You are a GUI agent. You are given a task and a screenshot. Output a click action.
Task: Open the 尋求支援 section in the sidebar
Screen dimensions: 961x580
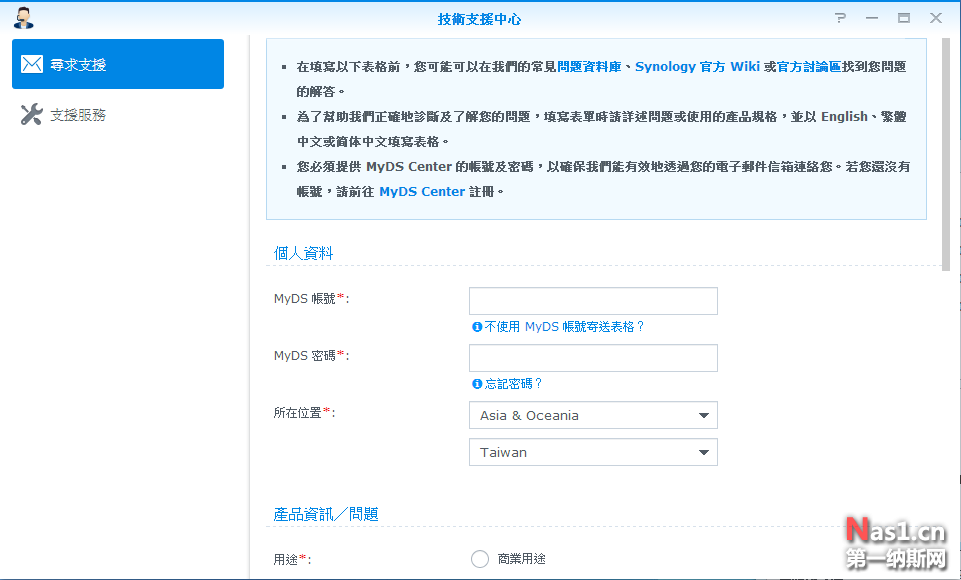tap(118, 64)
